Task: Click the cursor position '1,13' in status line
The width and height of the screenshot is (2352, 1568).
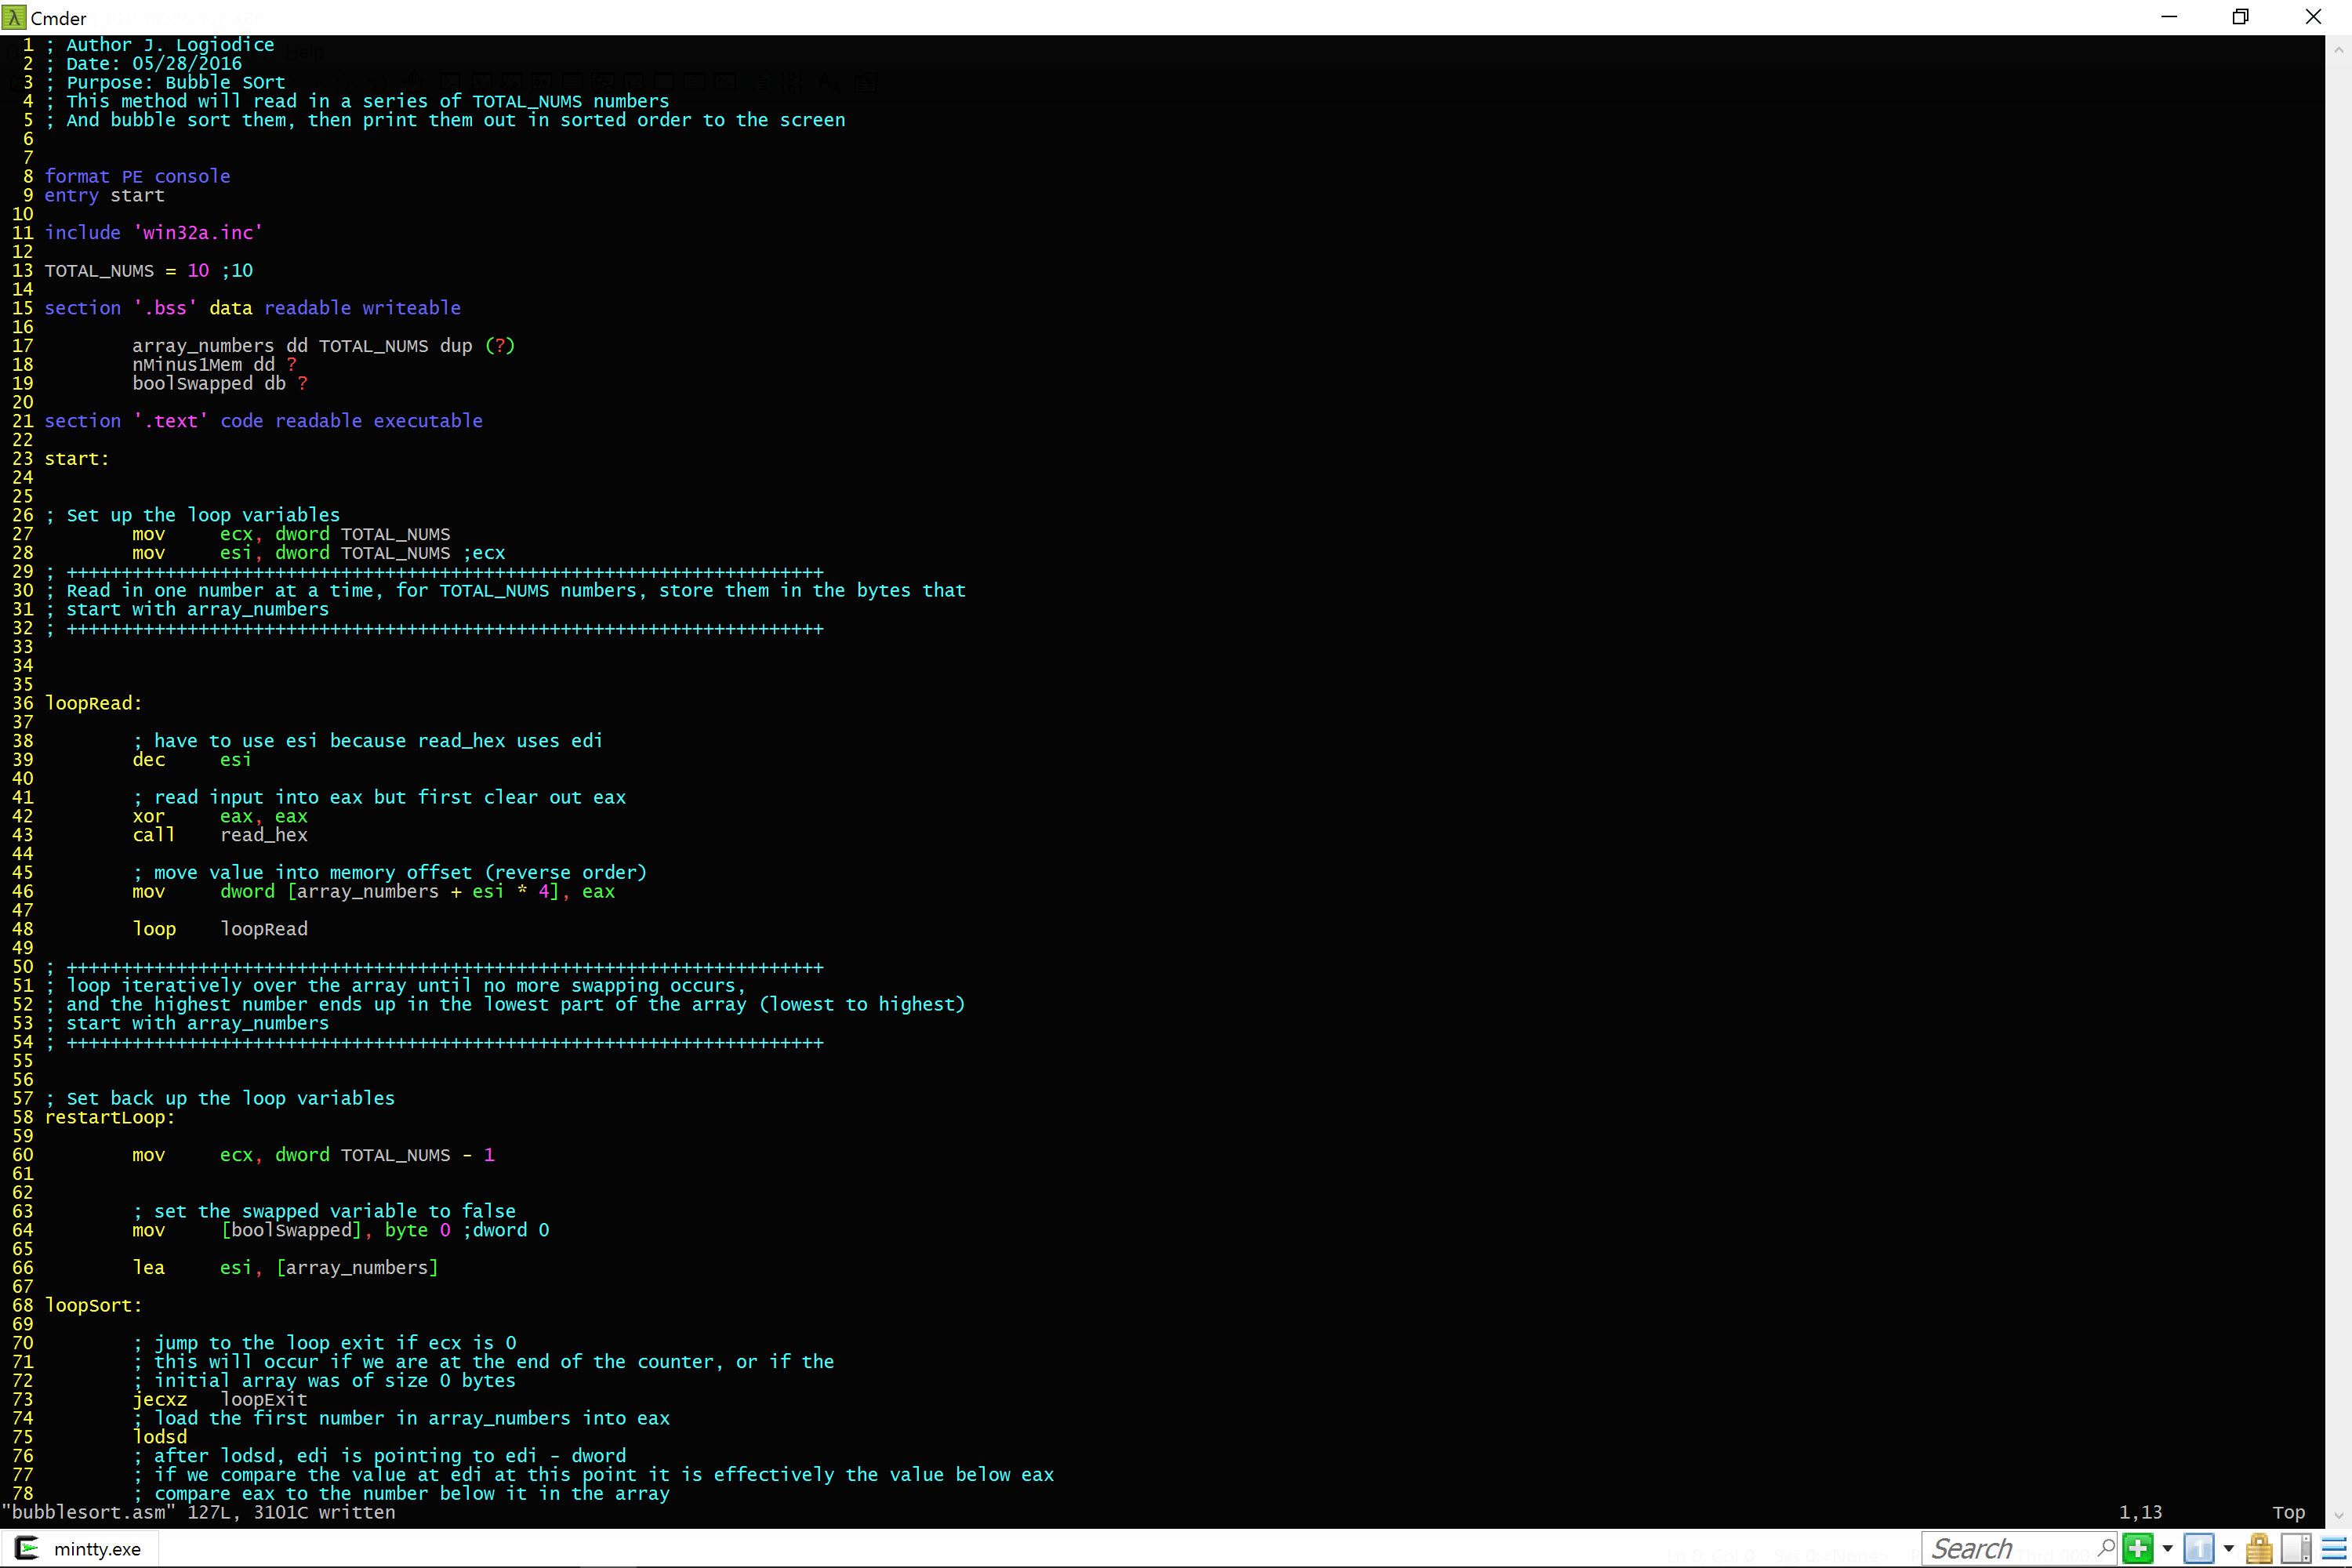Action: click(x=2140, y=1512)
